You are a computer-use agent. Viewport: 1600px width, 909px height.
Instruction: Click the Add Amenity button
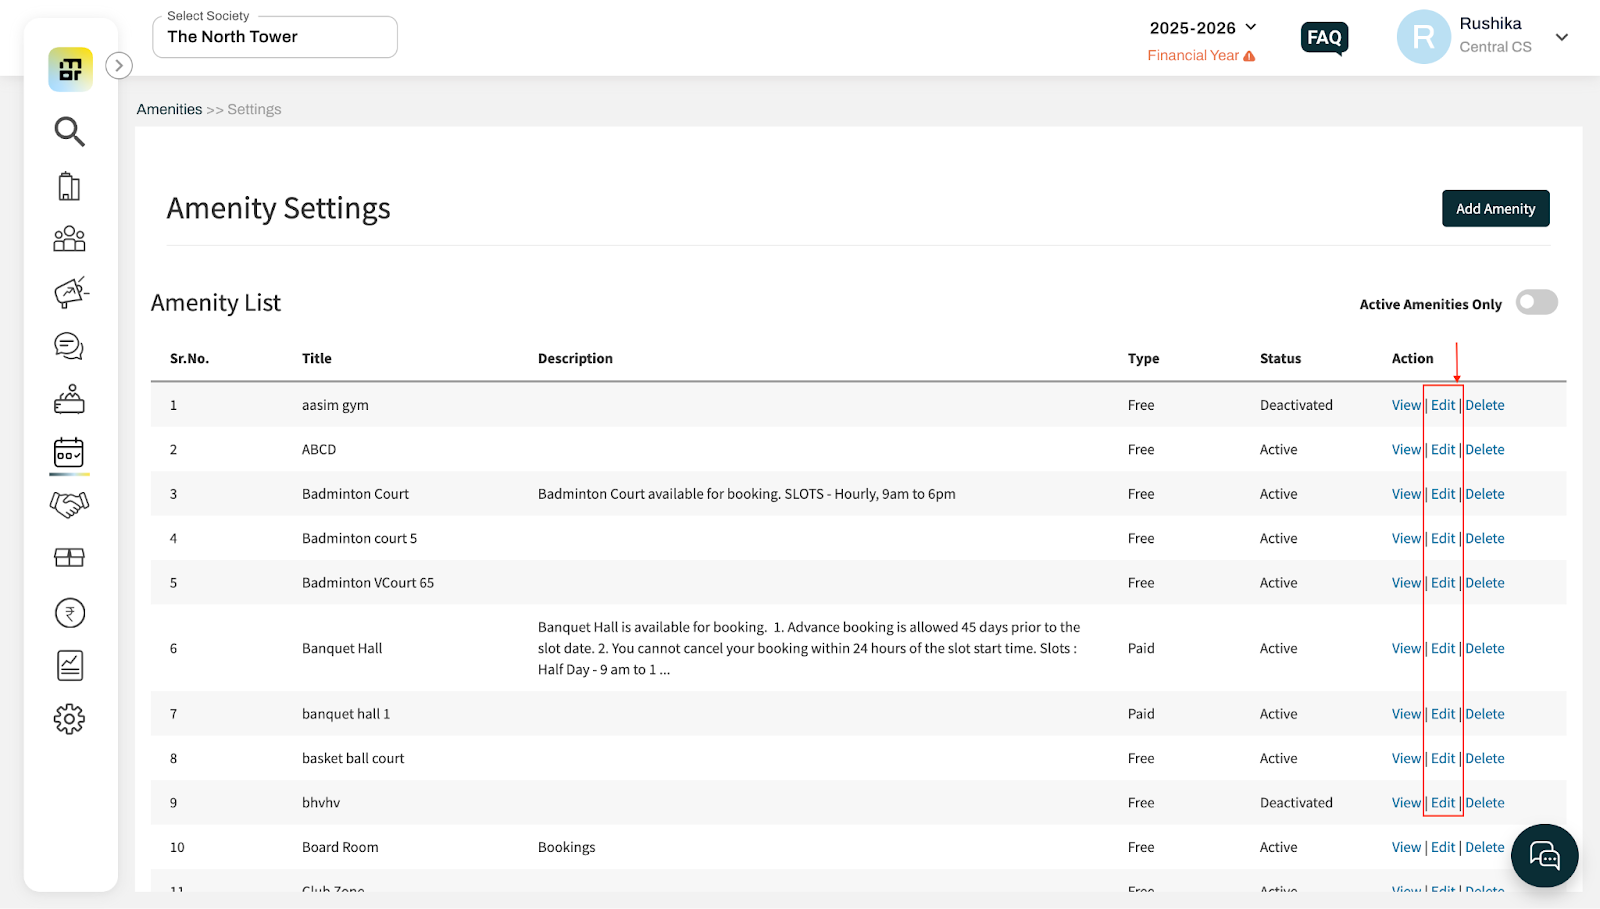(1495, 209)
